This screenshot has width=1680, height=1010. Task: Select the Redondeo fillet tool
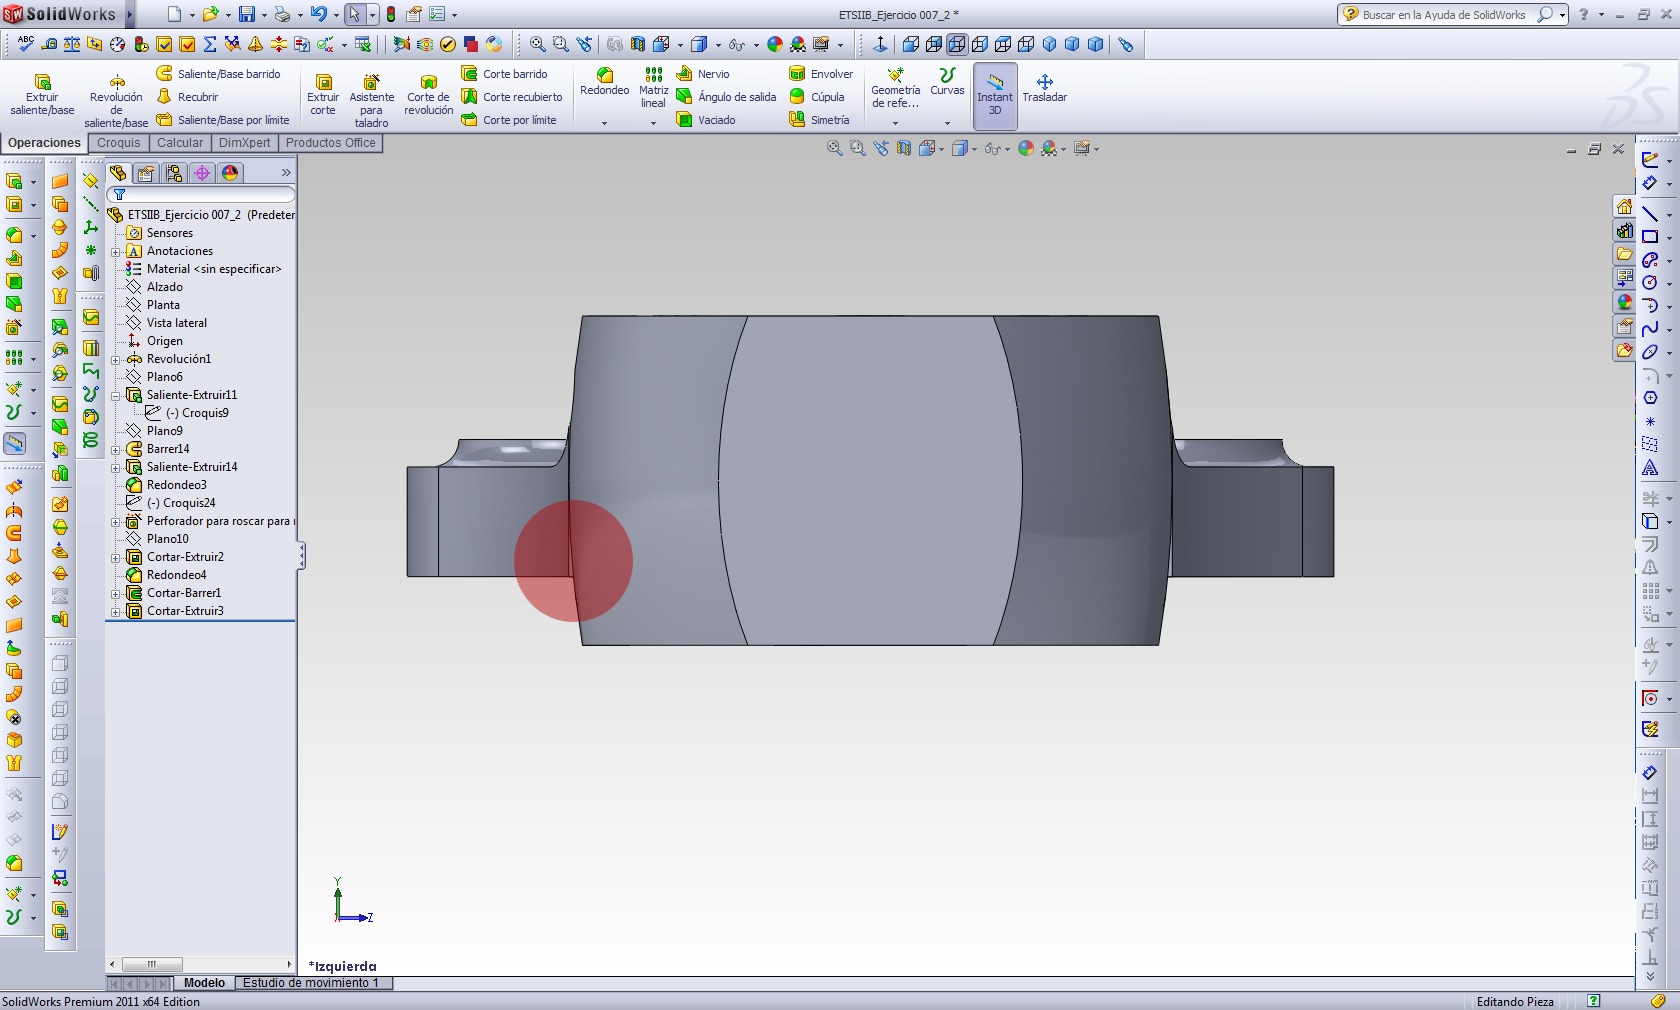click(x=604, y=82)
